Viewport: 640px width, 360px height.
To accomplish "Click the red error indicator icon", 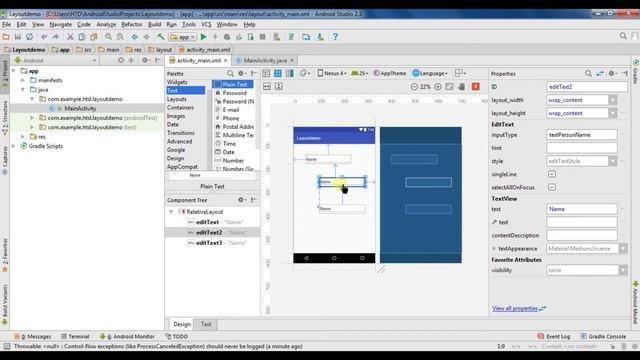I will pos(476,87).
